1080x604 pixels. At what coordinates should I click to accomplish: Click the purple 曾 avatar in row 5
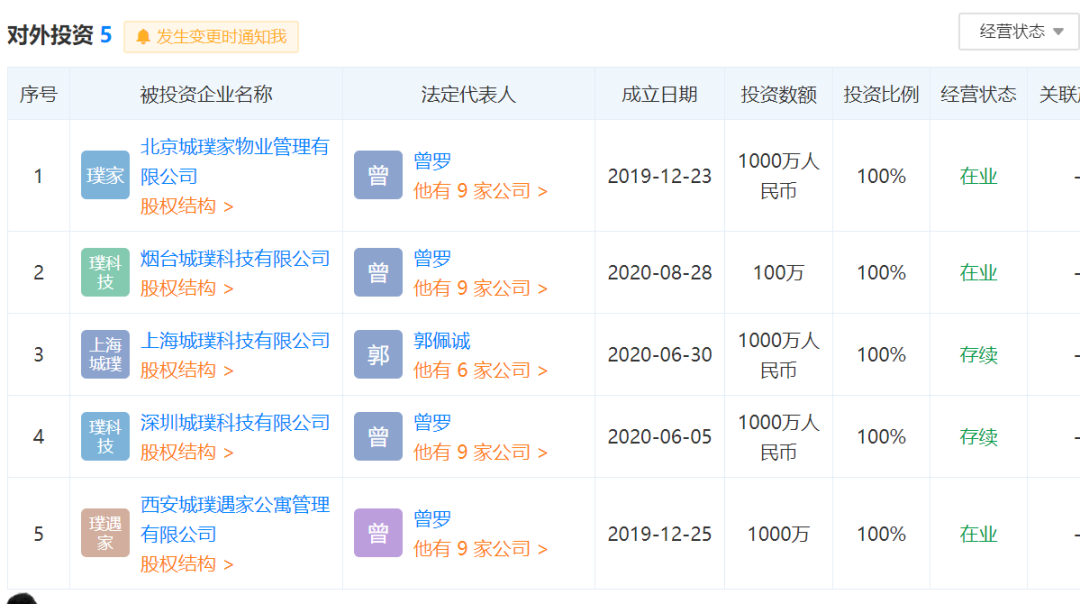point(378,533)
